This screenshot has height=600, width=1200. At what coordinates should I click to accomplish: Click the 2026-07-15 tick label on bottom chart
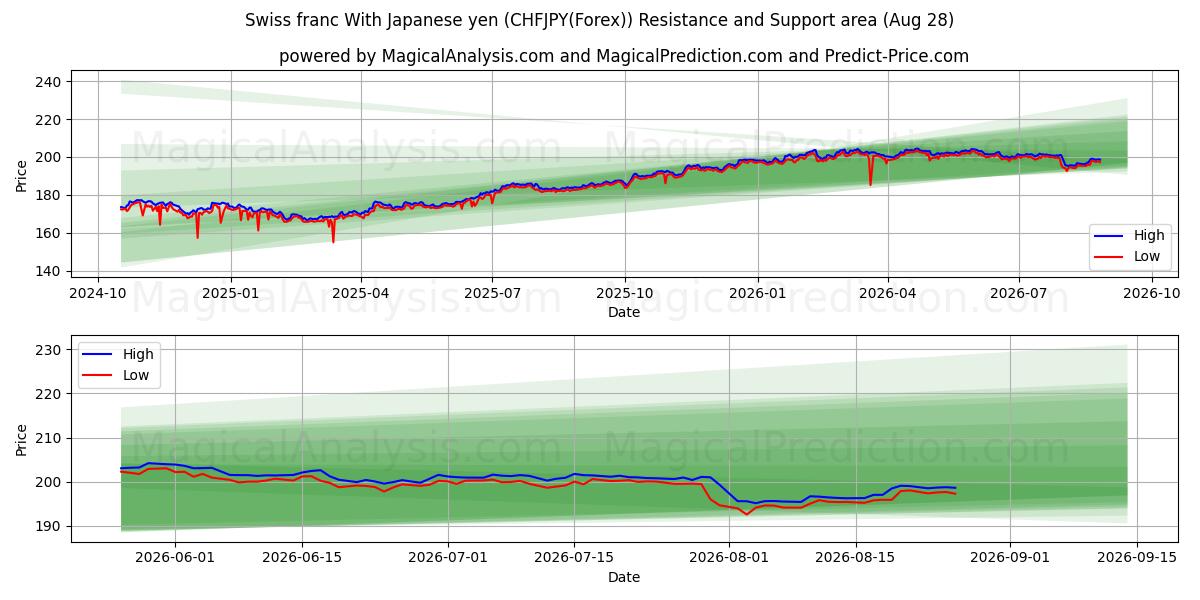click(574, 558)
